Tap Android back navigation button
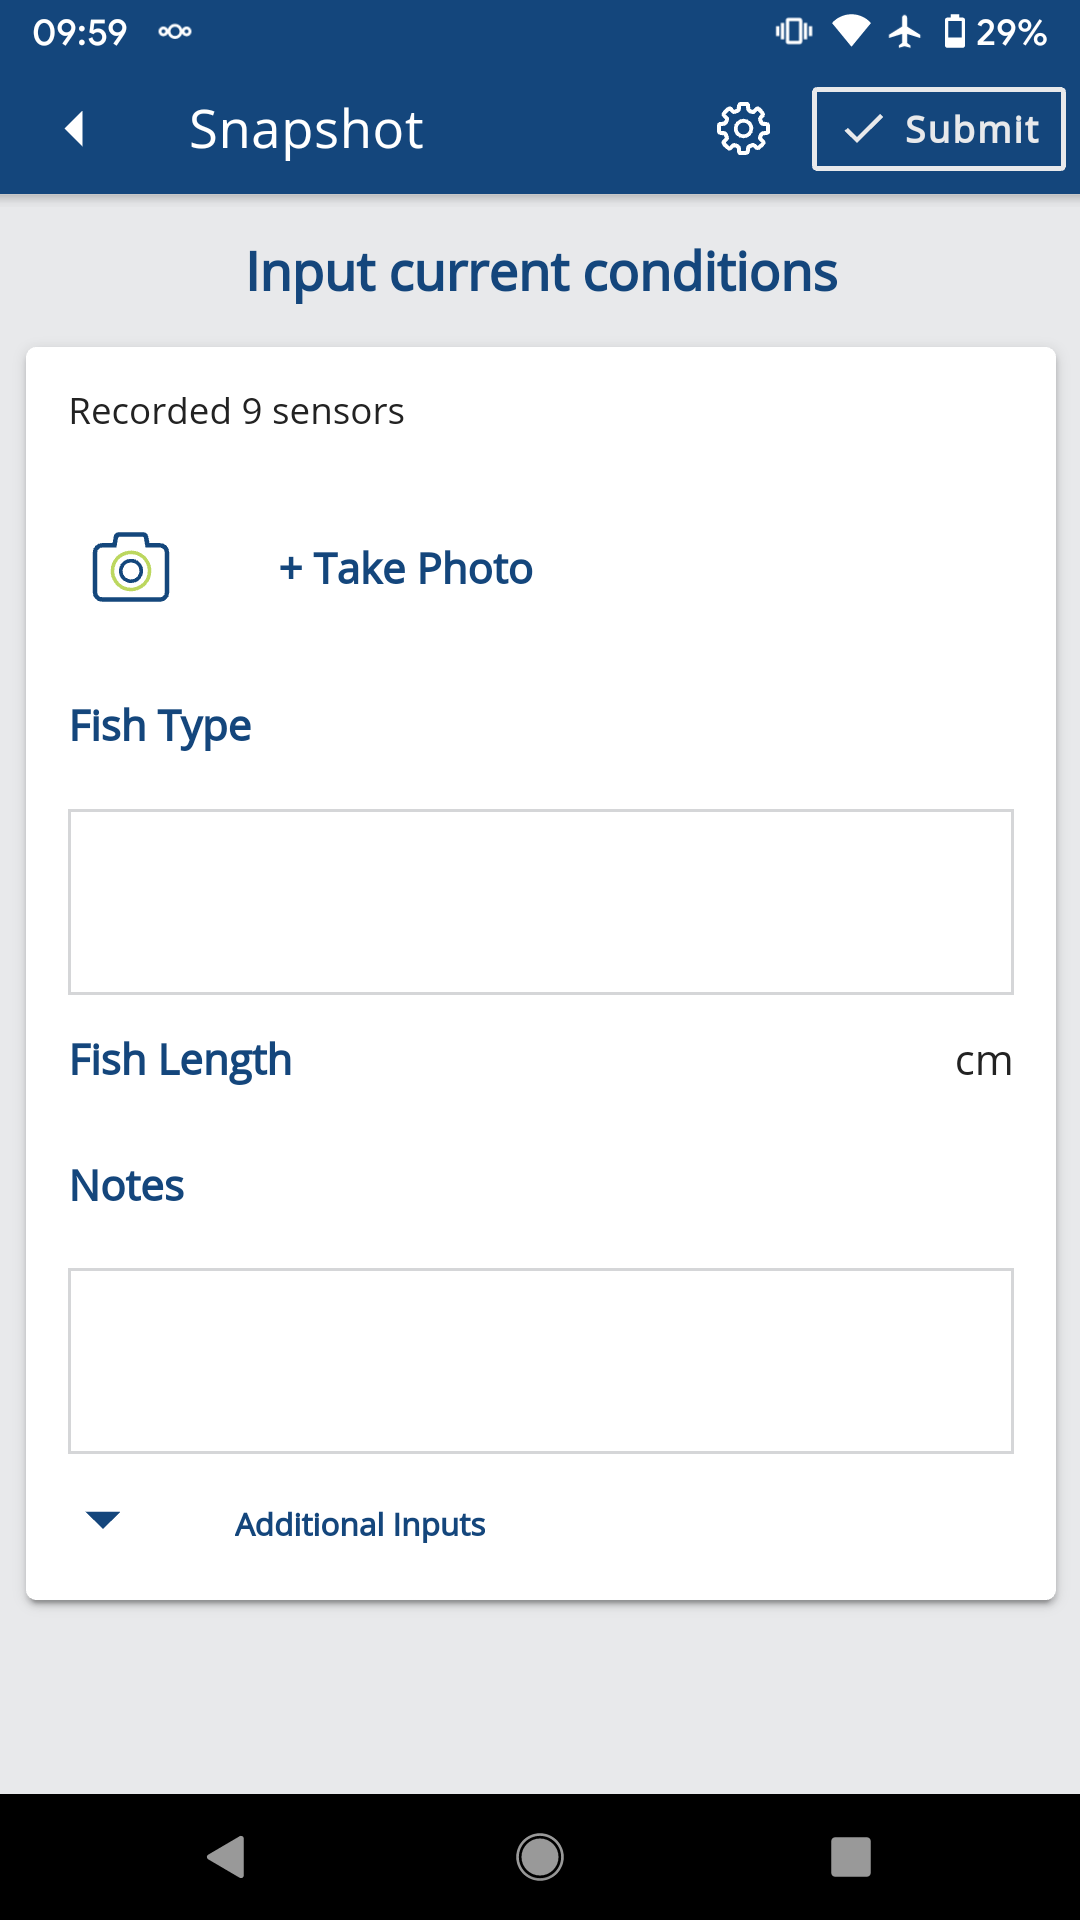This screenshot has width=1080, height=1920. point(226,1857)
